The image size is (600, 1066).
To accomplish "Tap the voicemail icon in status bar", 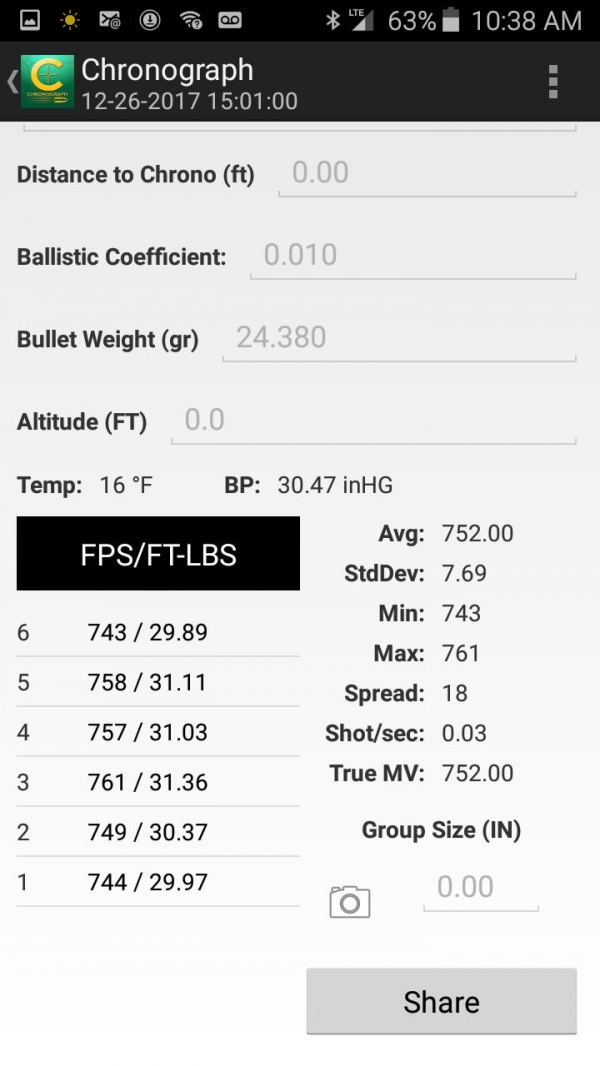I will (230, 20).
